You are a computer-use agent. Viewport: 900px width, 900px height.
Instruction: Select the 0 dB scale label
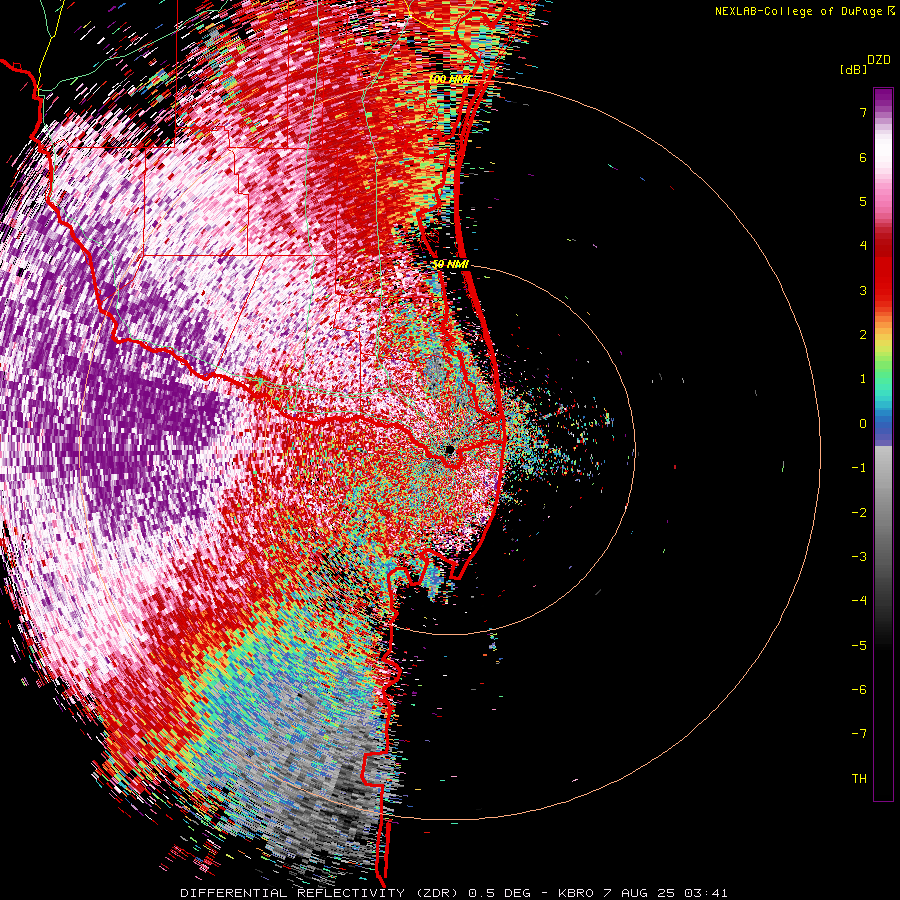tap(863, 424)
